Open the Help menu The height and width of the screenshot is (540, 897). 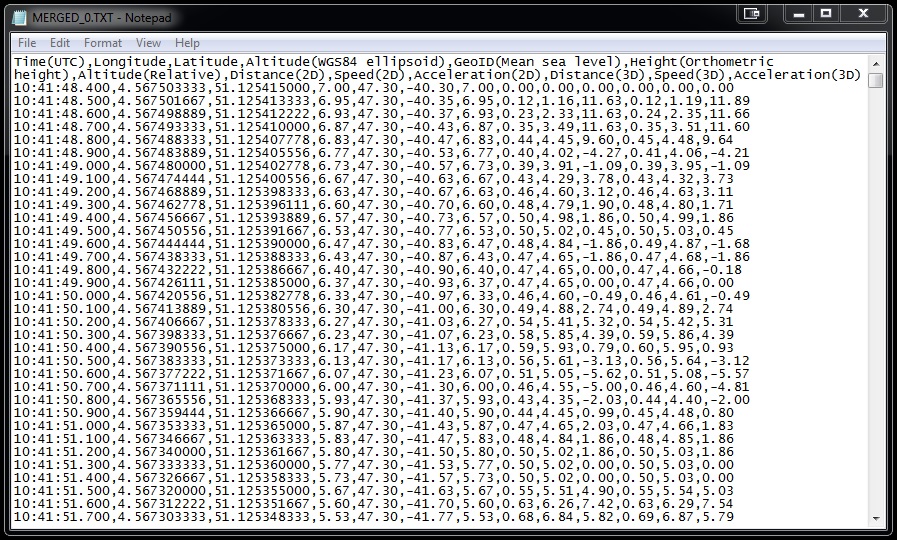click(187, 43)
